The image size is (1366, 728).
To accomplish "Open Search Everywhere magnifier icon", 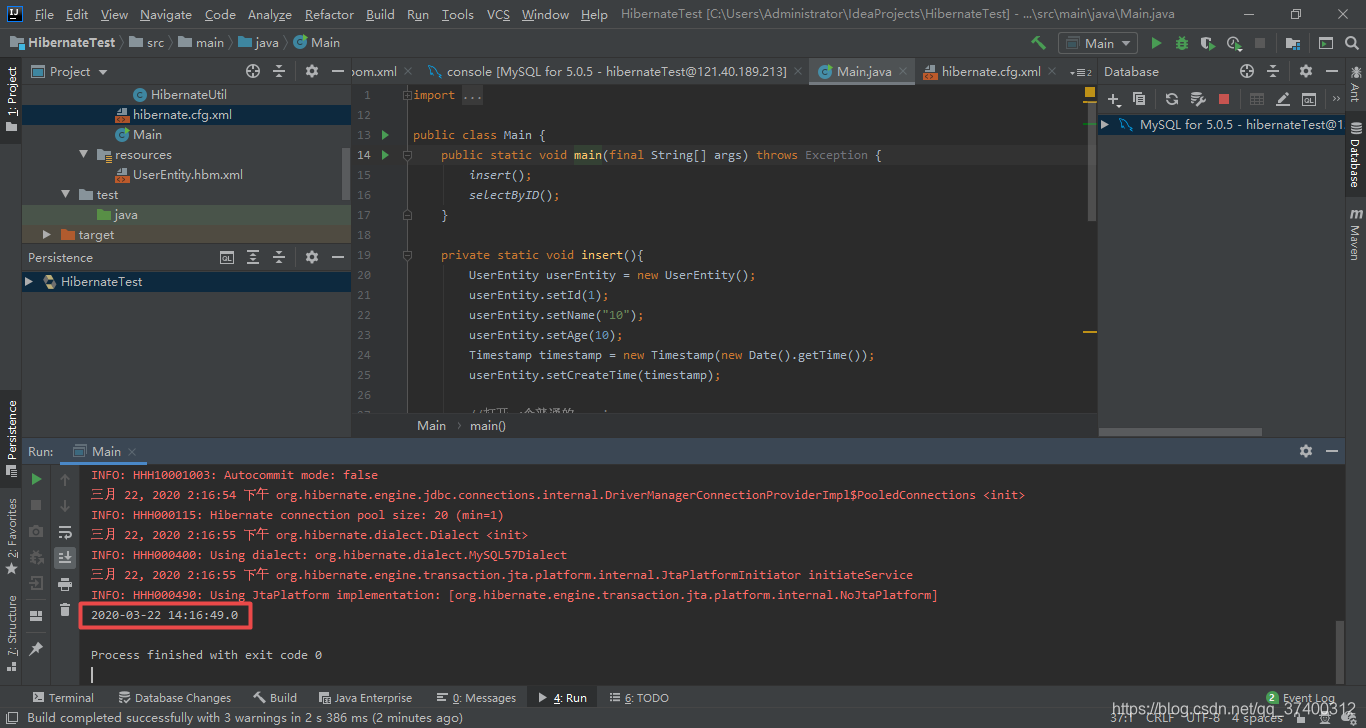I will click(x=1352, y=43).
